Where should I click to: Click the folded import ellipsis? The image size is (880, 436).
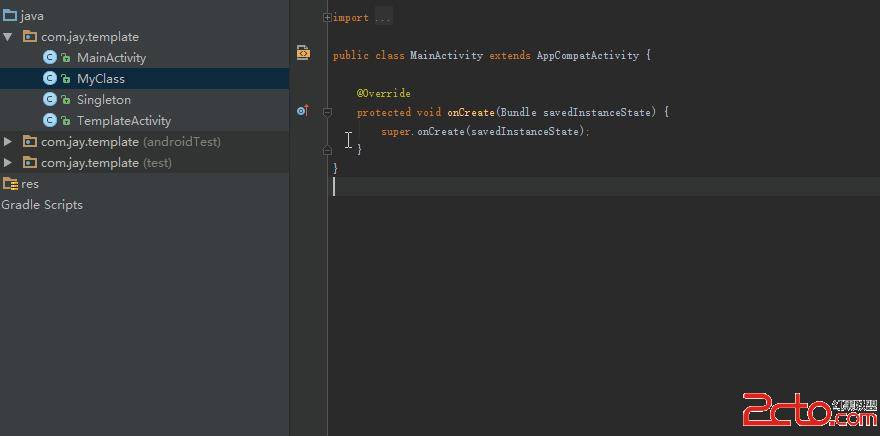(382, 18)
